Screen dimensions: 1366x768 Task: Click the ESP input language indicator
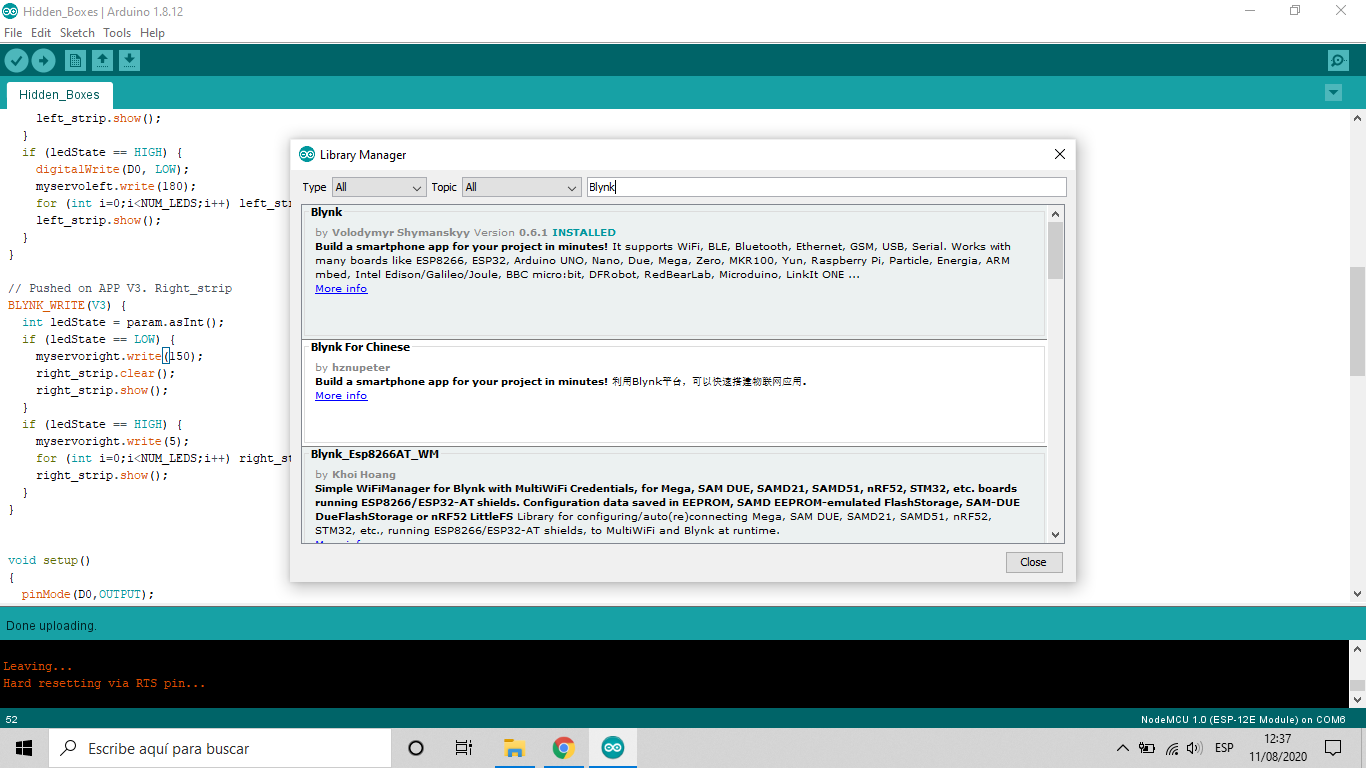click(x=1224, y=748)
